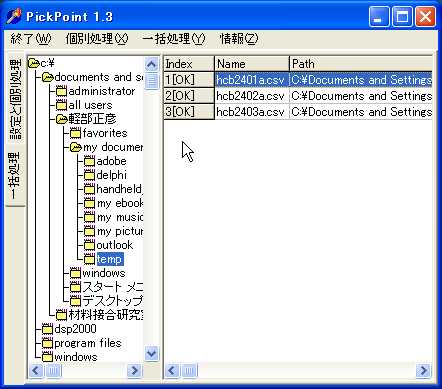Click file list horizontal scrollbar left arrow

[x=172, y=371]
